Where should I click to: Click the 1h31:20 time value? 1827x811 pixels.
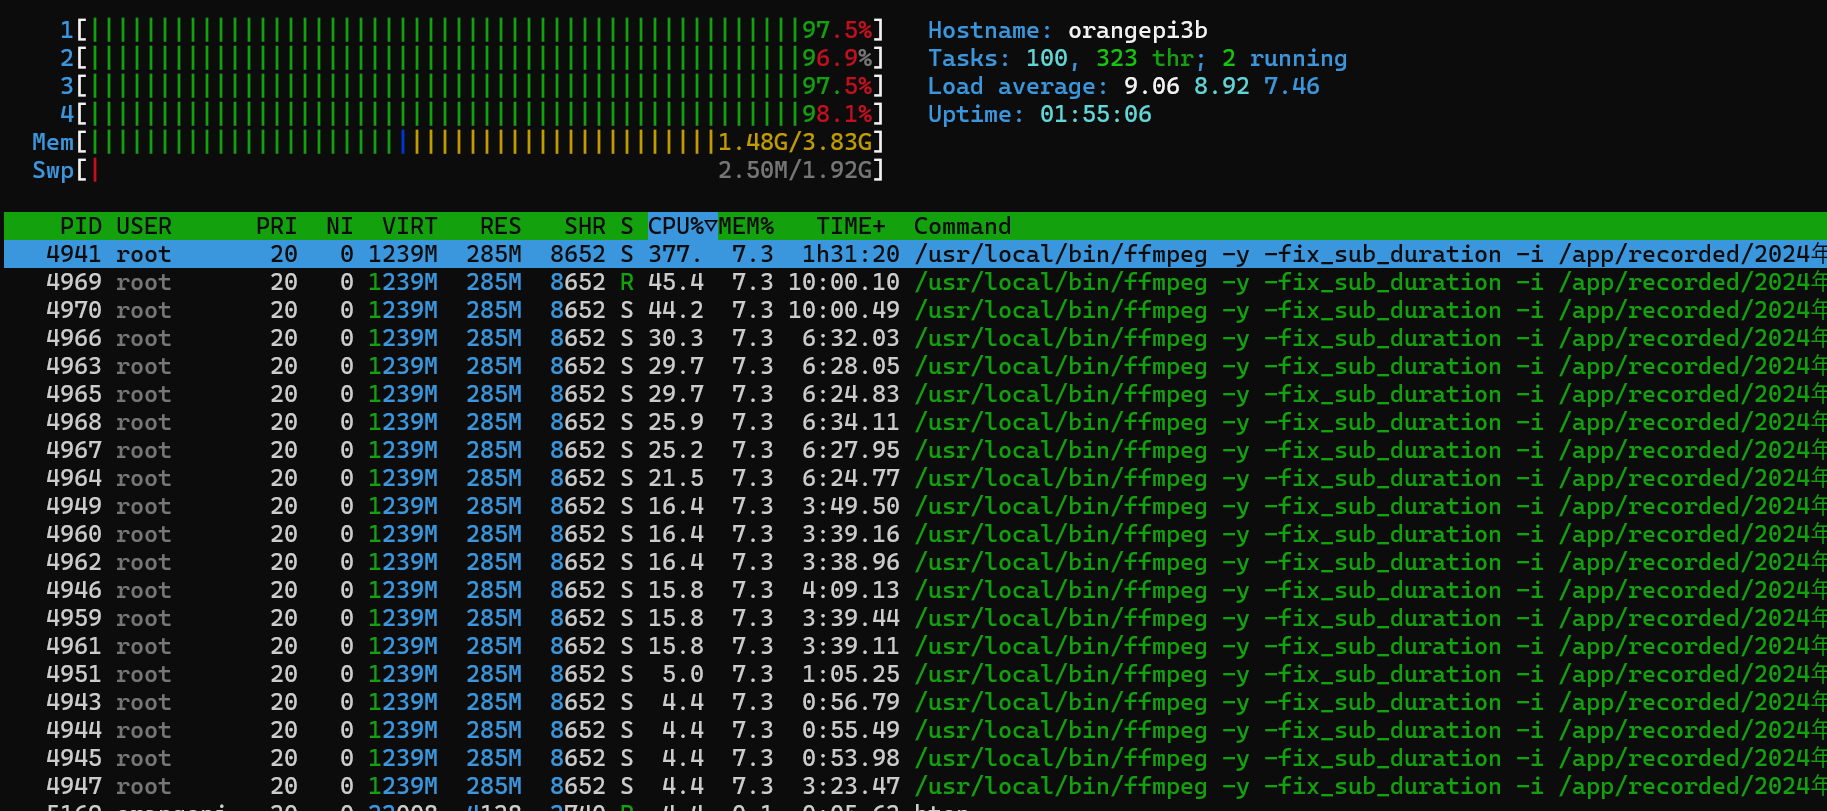click(851, 254)
